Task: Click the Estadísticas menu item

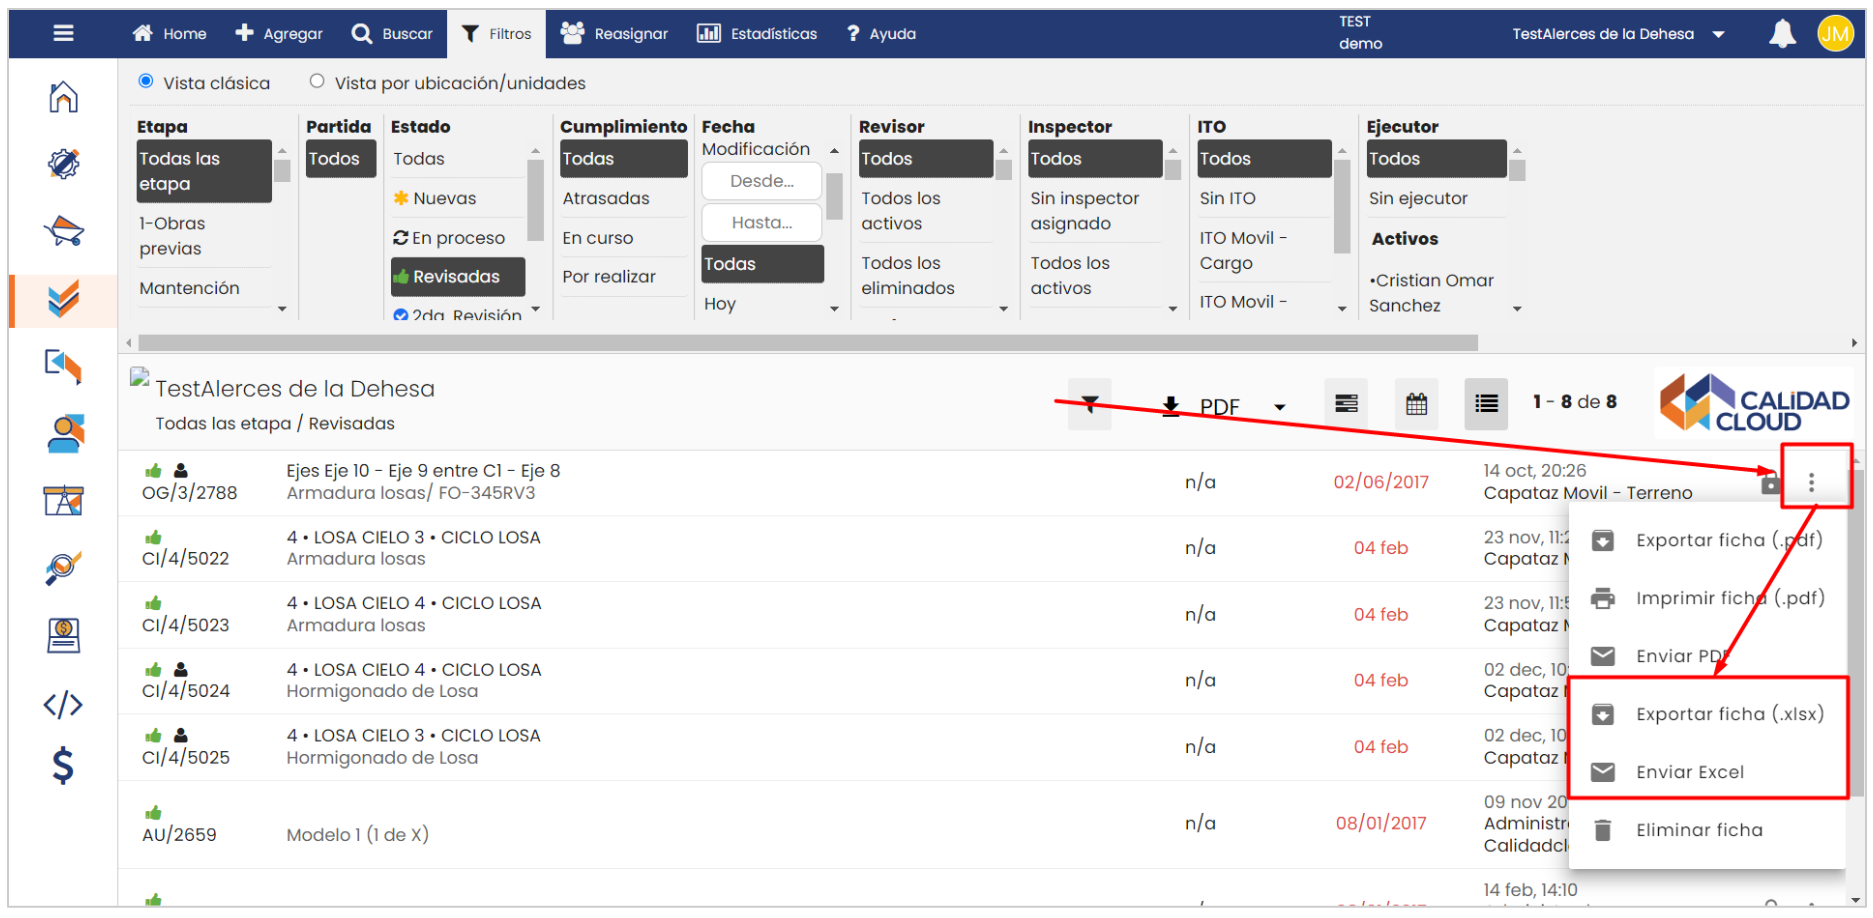Action: (757, 34)
